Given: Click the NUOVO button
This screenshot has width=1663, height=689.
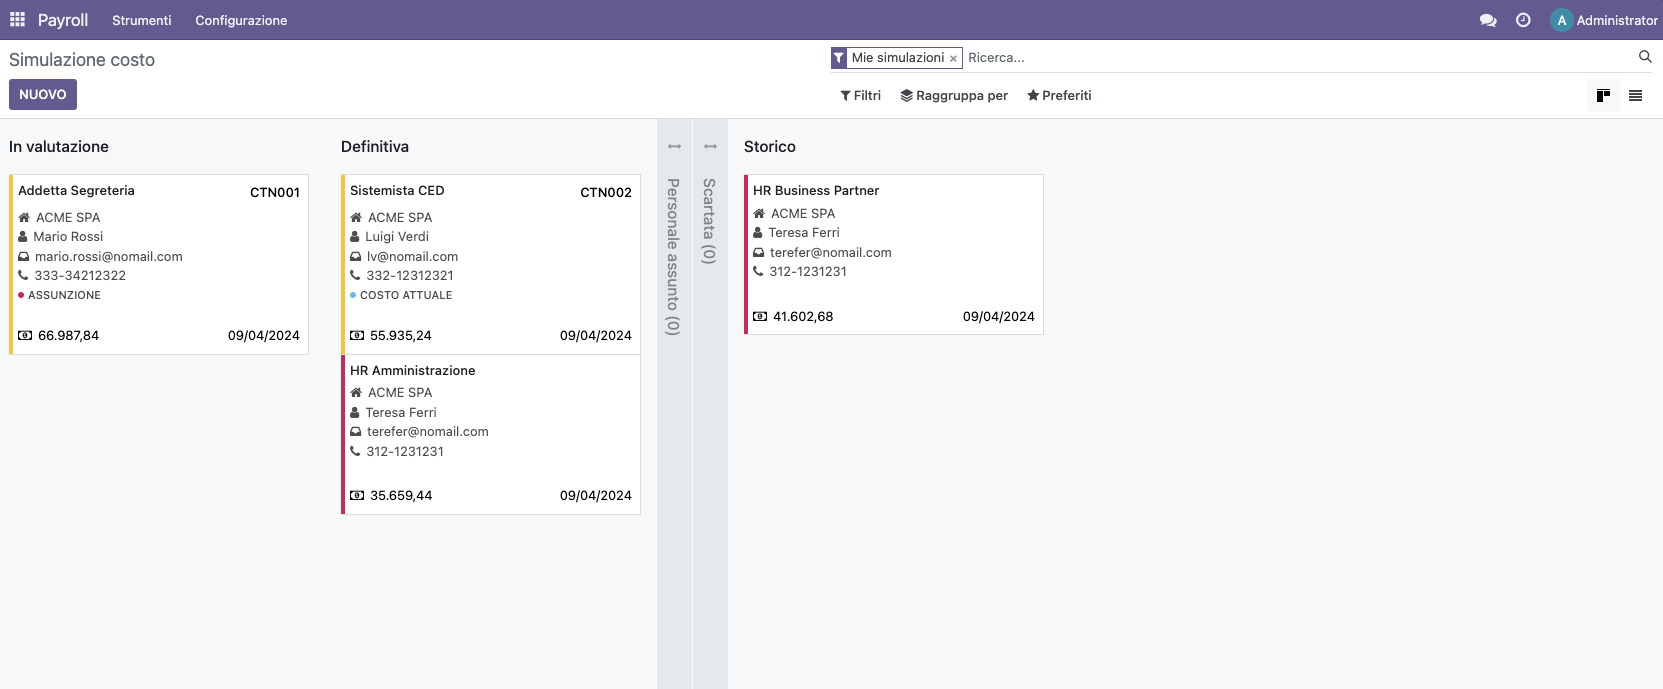Looking at the screenshot, I should [x=43, y=94].
